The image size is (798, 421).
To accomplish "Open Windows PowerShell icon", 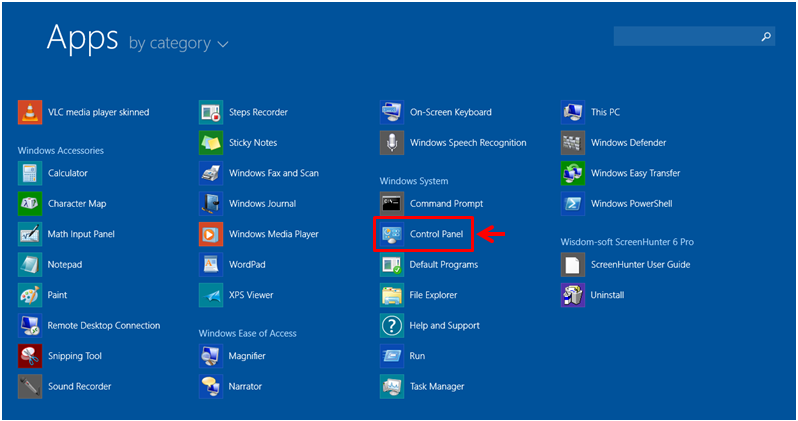I will tap(573, 204).
